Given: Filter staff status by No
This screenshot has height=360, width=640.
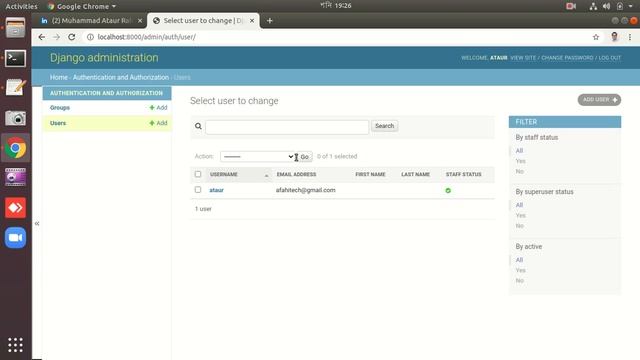Looking at the screenshot, I should (520, 171).
